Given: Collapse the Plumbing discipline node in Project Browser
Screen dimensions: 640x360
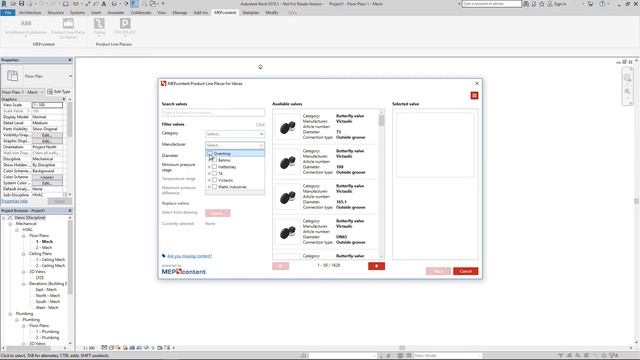Looking at the screenshot, I should tap(10, 314).
